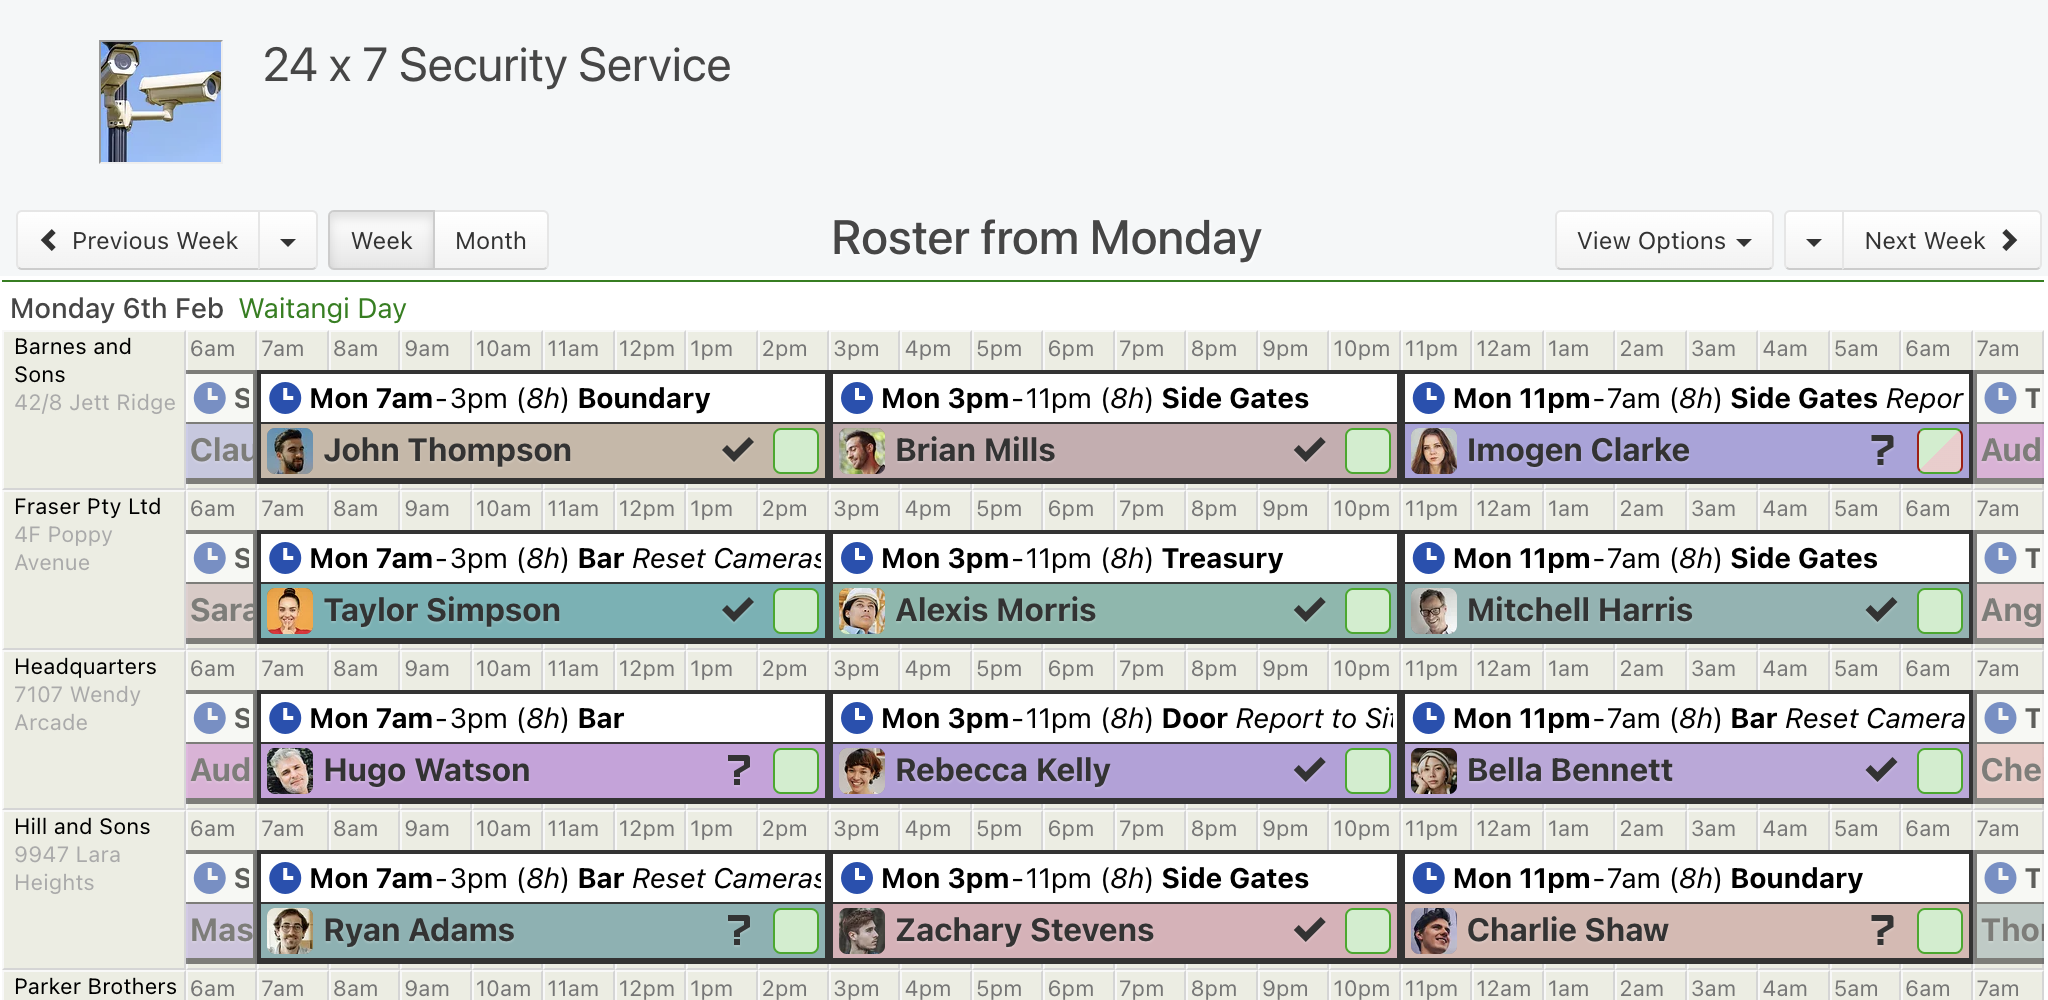
Task: Expand the dropdown arrow beside Next Week
Action: pos(1814,240)
